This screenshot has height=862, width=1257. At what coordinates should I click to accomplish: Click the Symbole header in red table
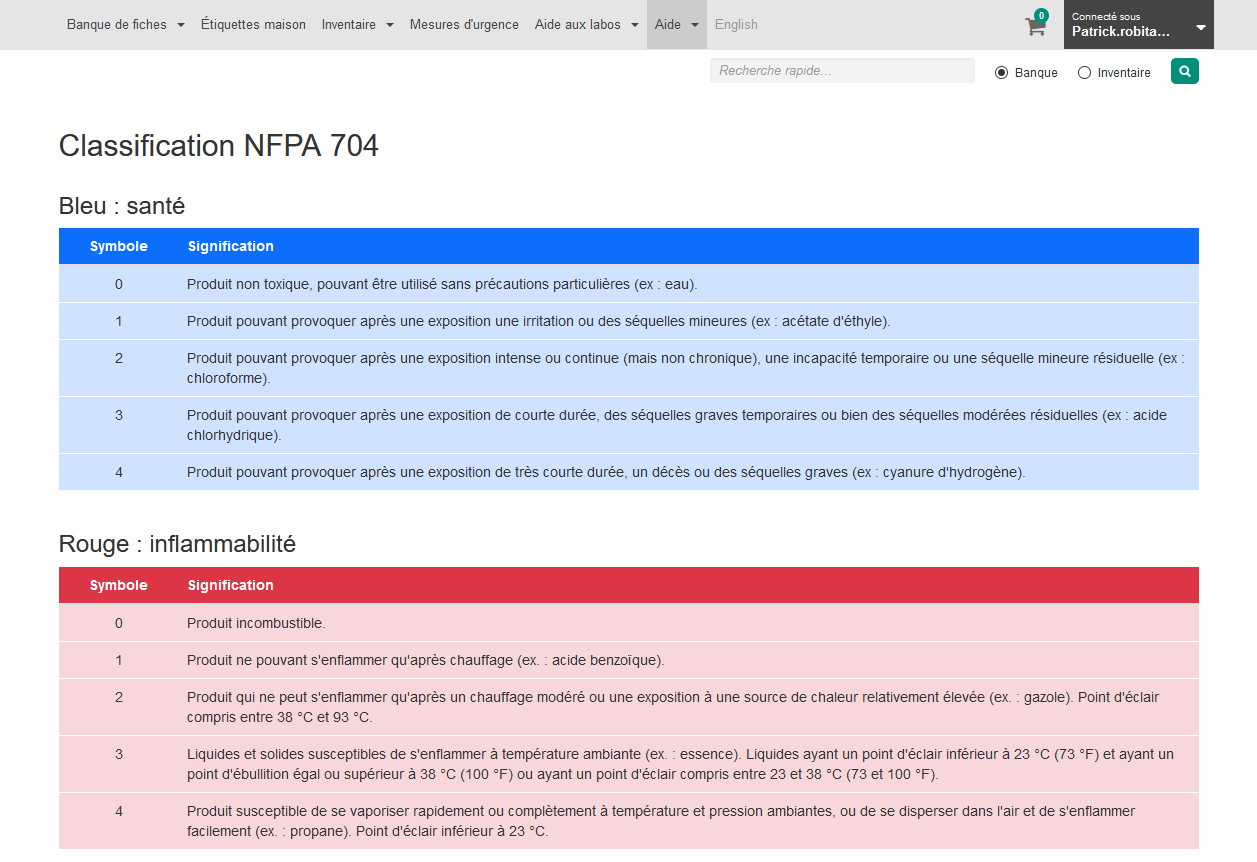119,585
